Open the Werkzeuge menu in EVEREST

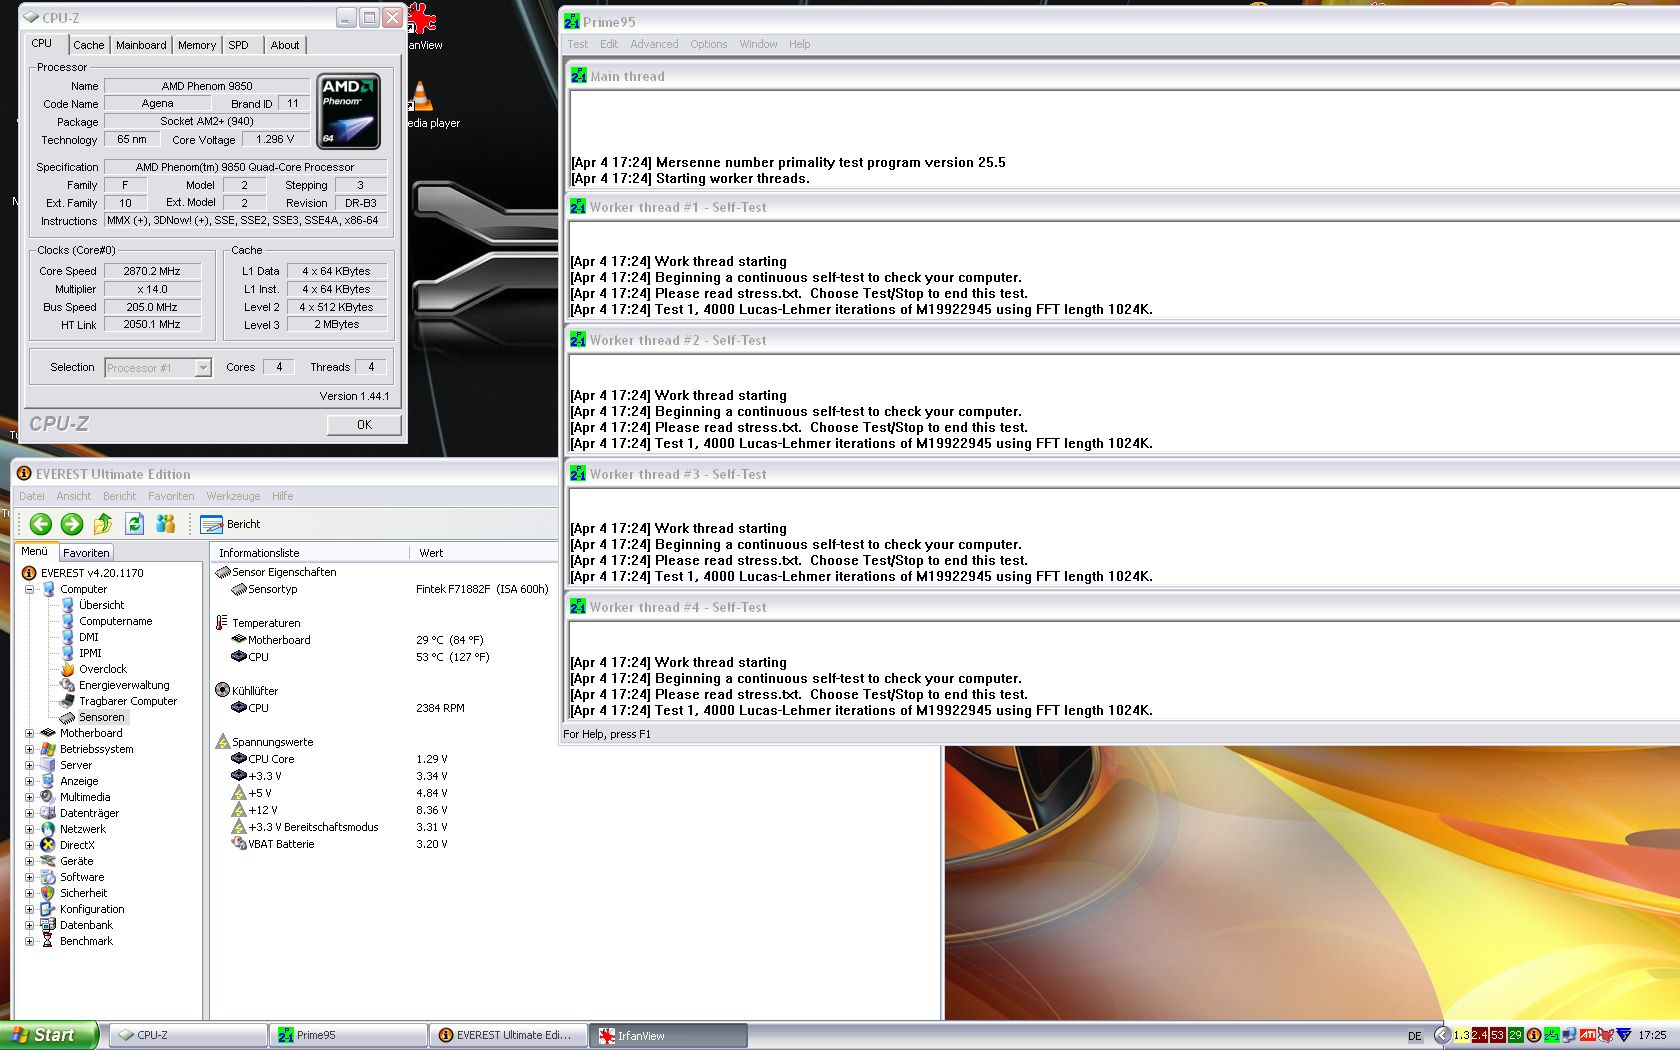(233, 496)
